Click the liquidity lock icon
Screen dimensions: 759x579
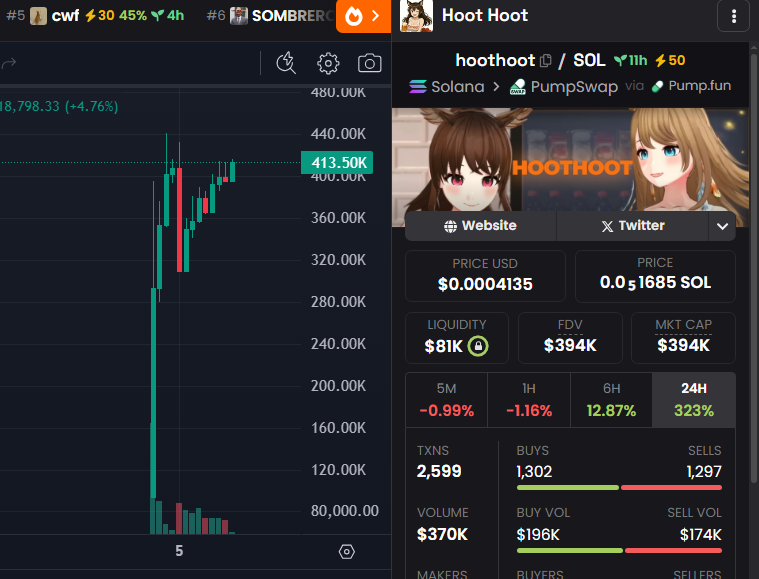478,346
